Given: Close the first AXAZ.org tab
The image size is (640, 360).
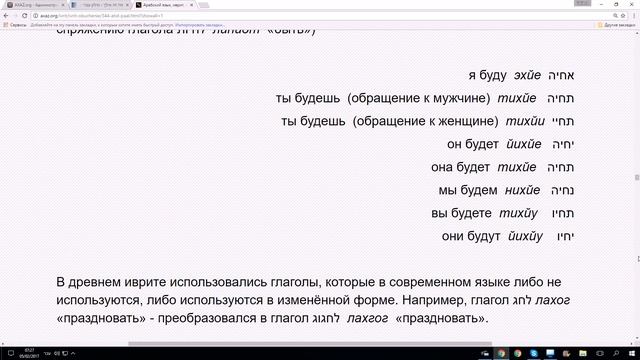Looking at the screenshot, I should (x=63, y=5).
